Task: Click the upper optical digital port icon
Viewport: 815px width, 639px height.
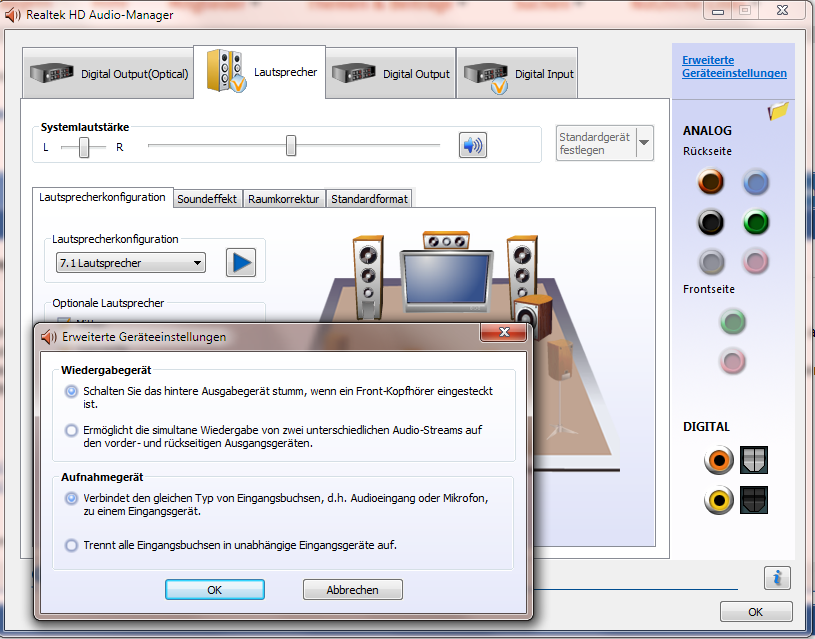Action: (754, 460)
